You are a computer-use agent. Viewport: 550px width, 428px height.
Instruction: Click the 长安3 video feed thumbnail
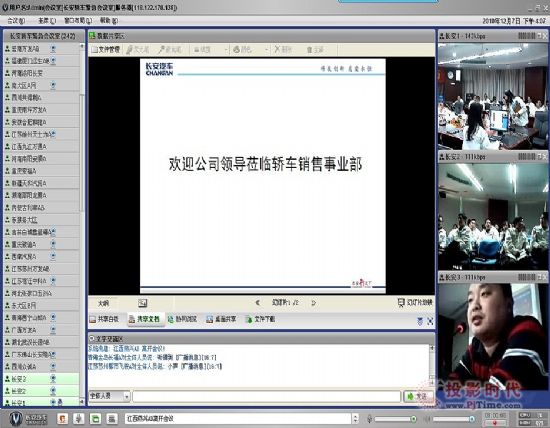coord(492,337)
